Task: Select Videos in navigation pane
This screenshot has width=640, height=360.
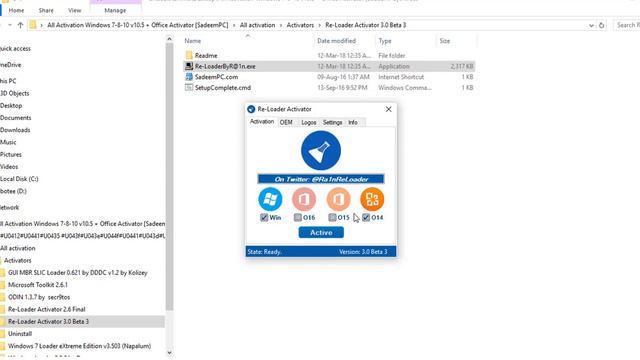Action: click(9, 167)
